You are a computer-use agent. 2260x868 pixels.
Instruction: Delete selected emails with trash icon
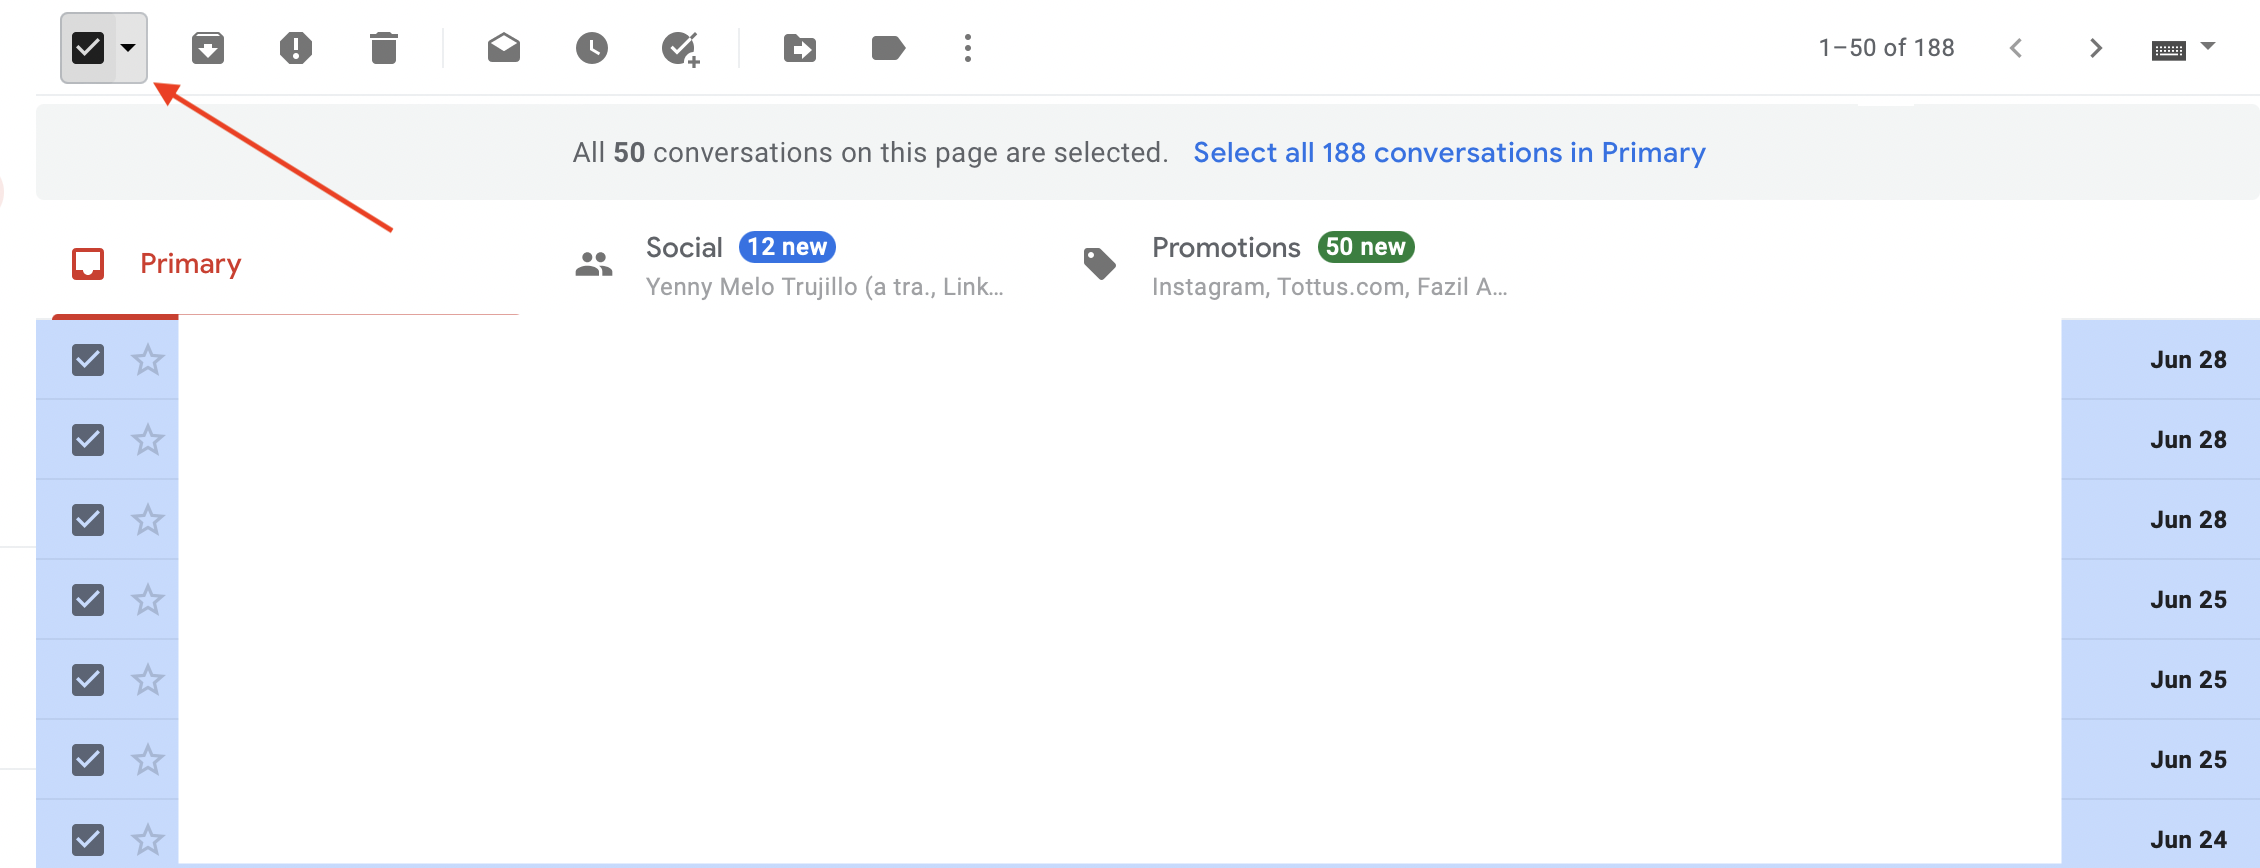point(384,48)
